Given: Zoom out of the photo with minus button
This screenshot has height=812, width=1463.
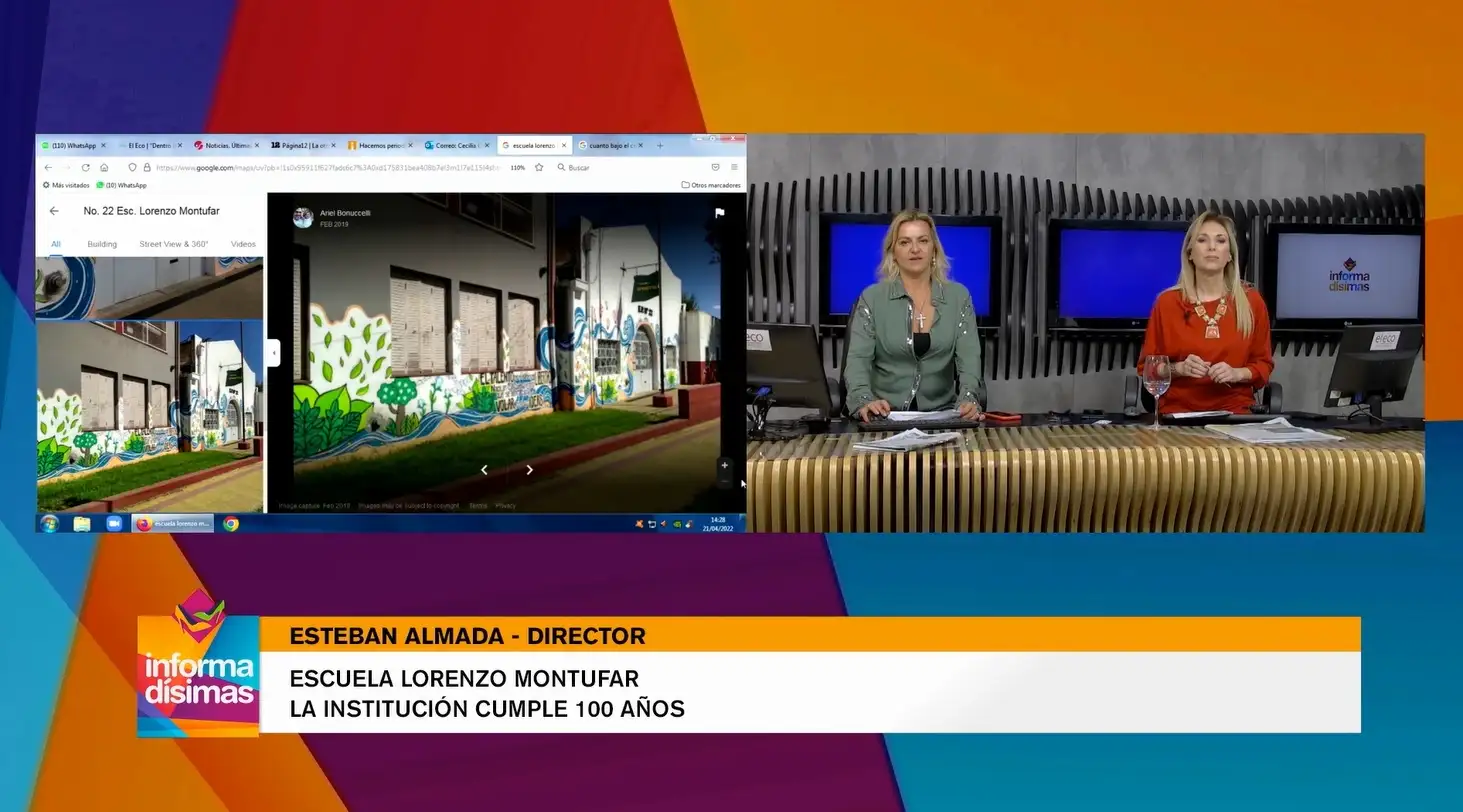Looking at the screenshot, I should pyautogui.click(x=725, y=481).
